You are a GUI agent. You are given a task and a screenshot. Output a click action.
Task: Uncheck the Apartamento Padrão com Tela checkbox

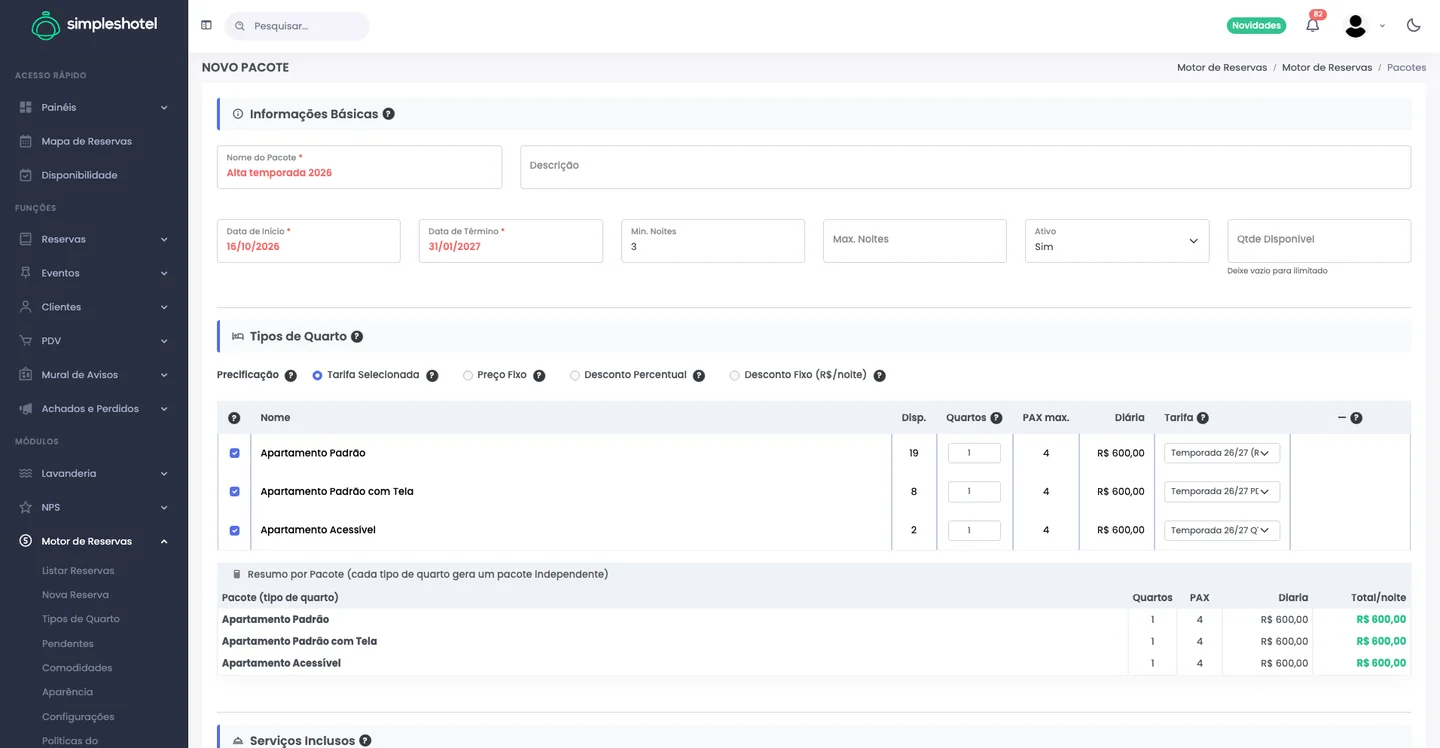tap(235, 491)
